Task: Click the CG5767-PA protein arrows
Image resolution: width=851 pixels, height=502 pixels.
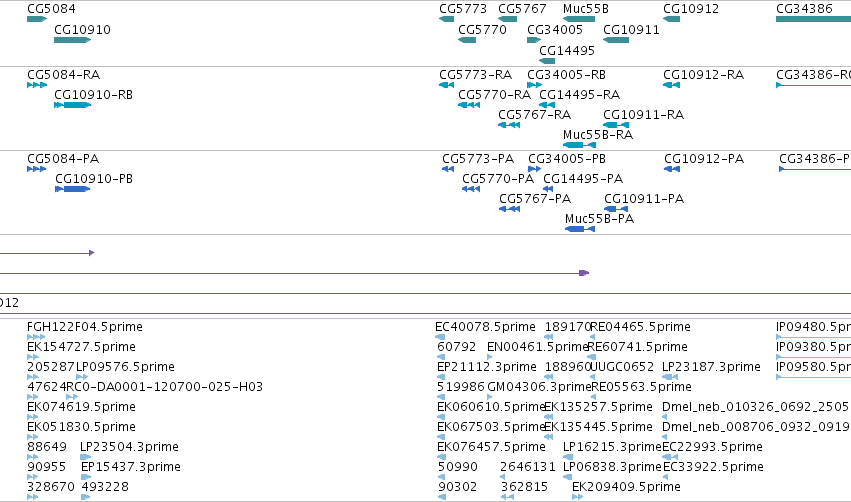Action: 510,209
